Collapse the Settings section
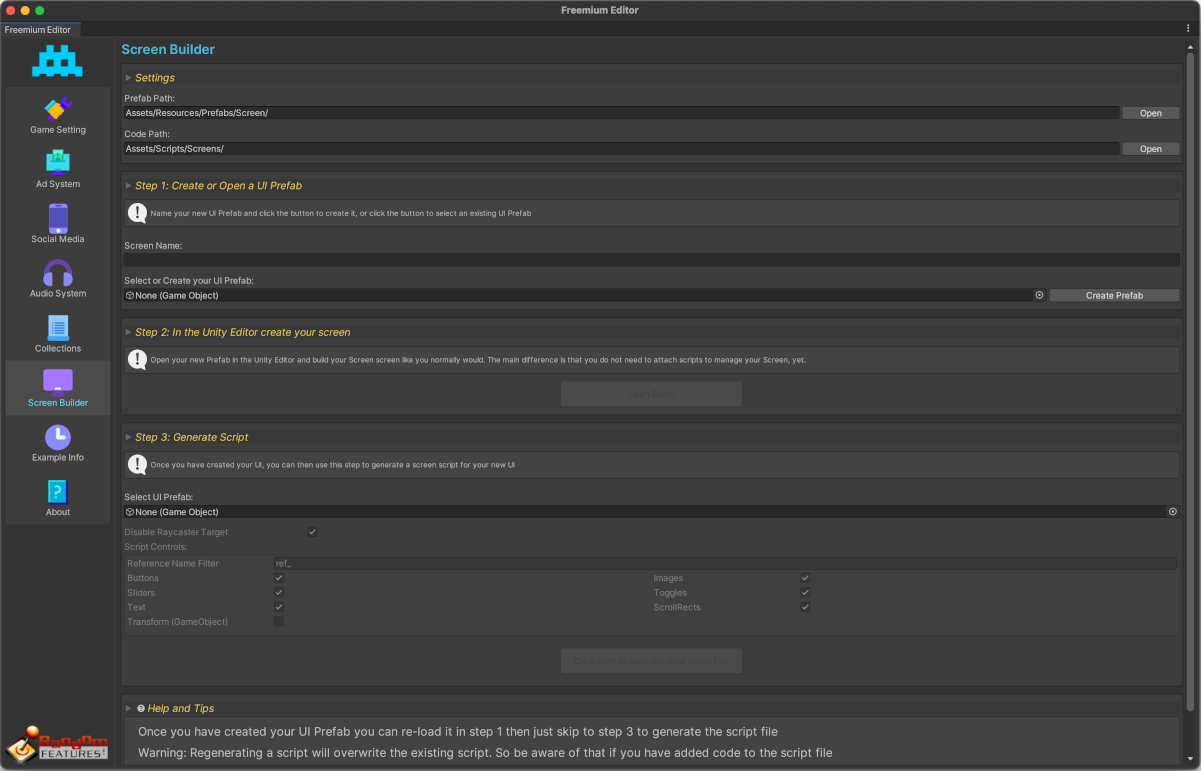Viewport: 1201px width, 771px height. pyautogui.click(x=129, y=78)
